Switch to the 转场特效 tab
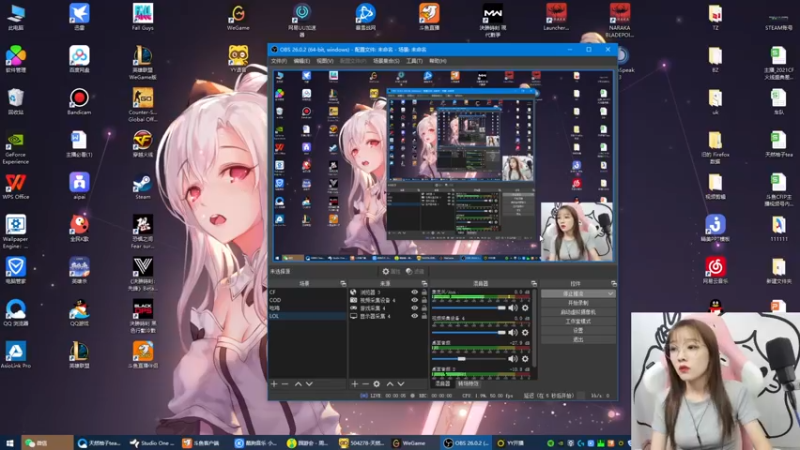The height and width of the screenshot is (450, 800). tap(468, 384)
